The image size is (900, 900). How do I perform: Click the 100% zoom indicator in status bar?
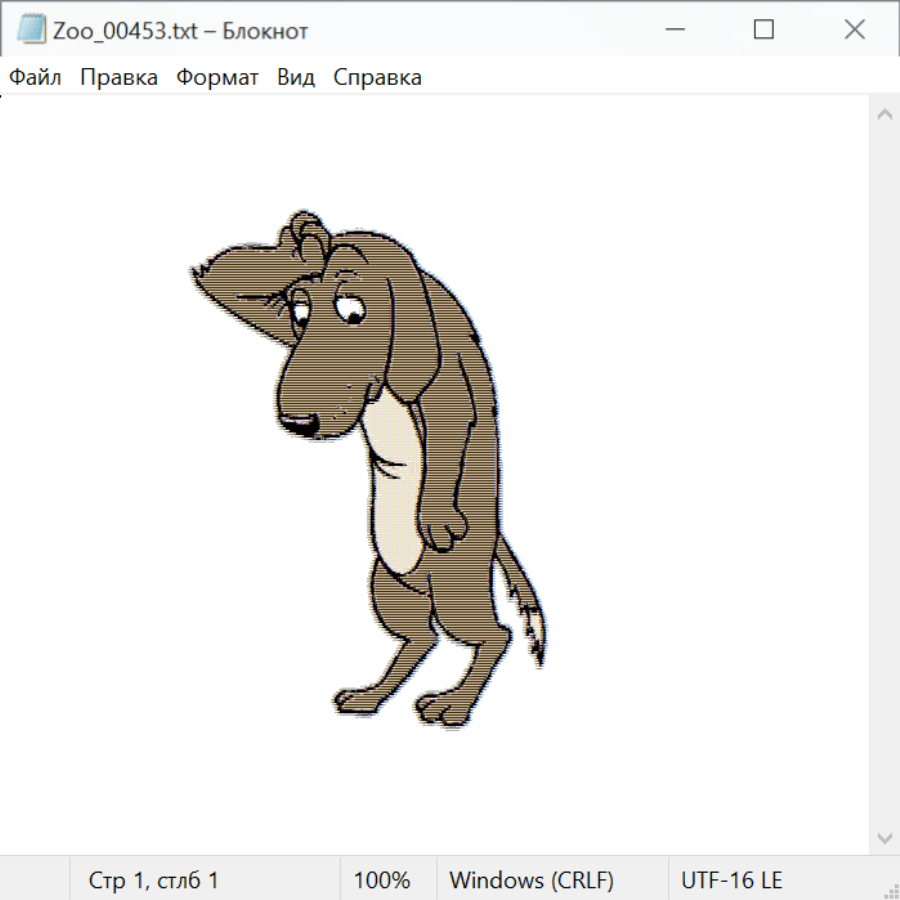pyautogui.click(x=382, y=881)
